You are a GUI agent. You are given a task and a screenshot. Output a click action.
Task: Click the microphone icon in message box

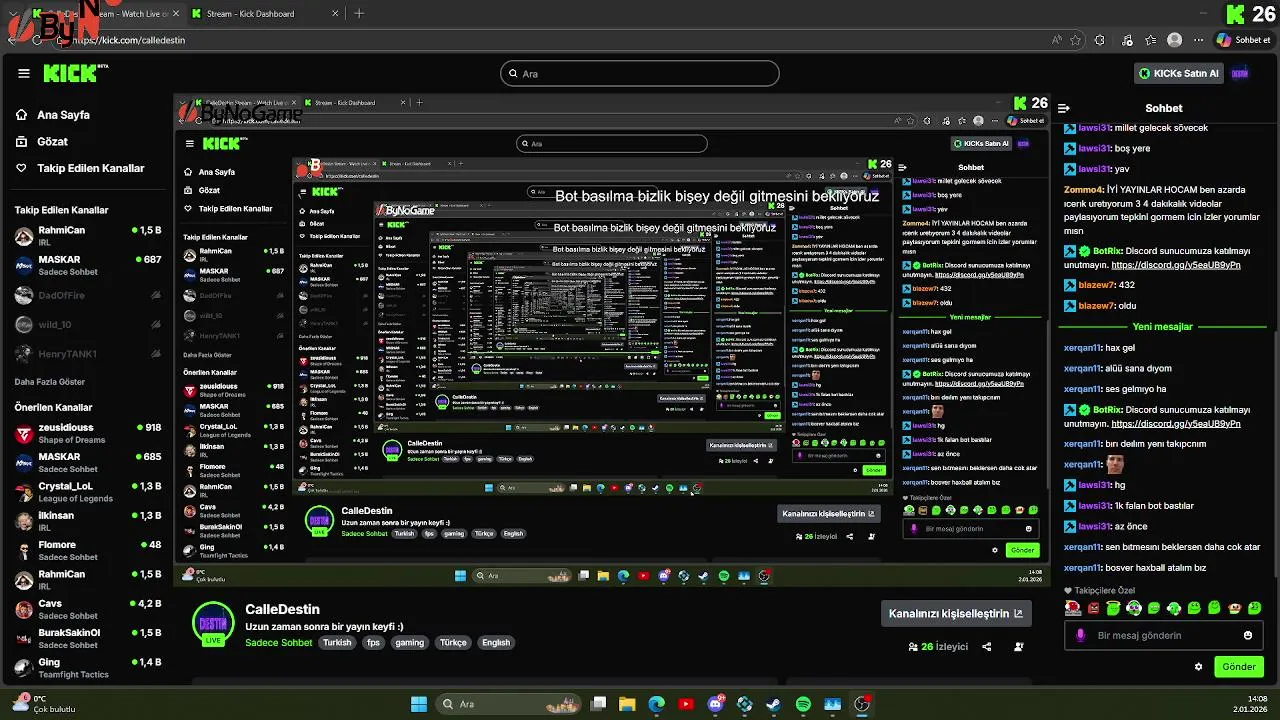click(1080, 635)
